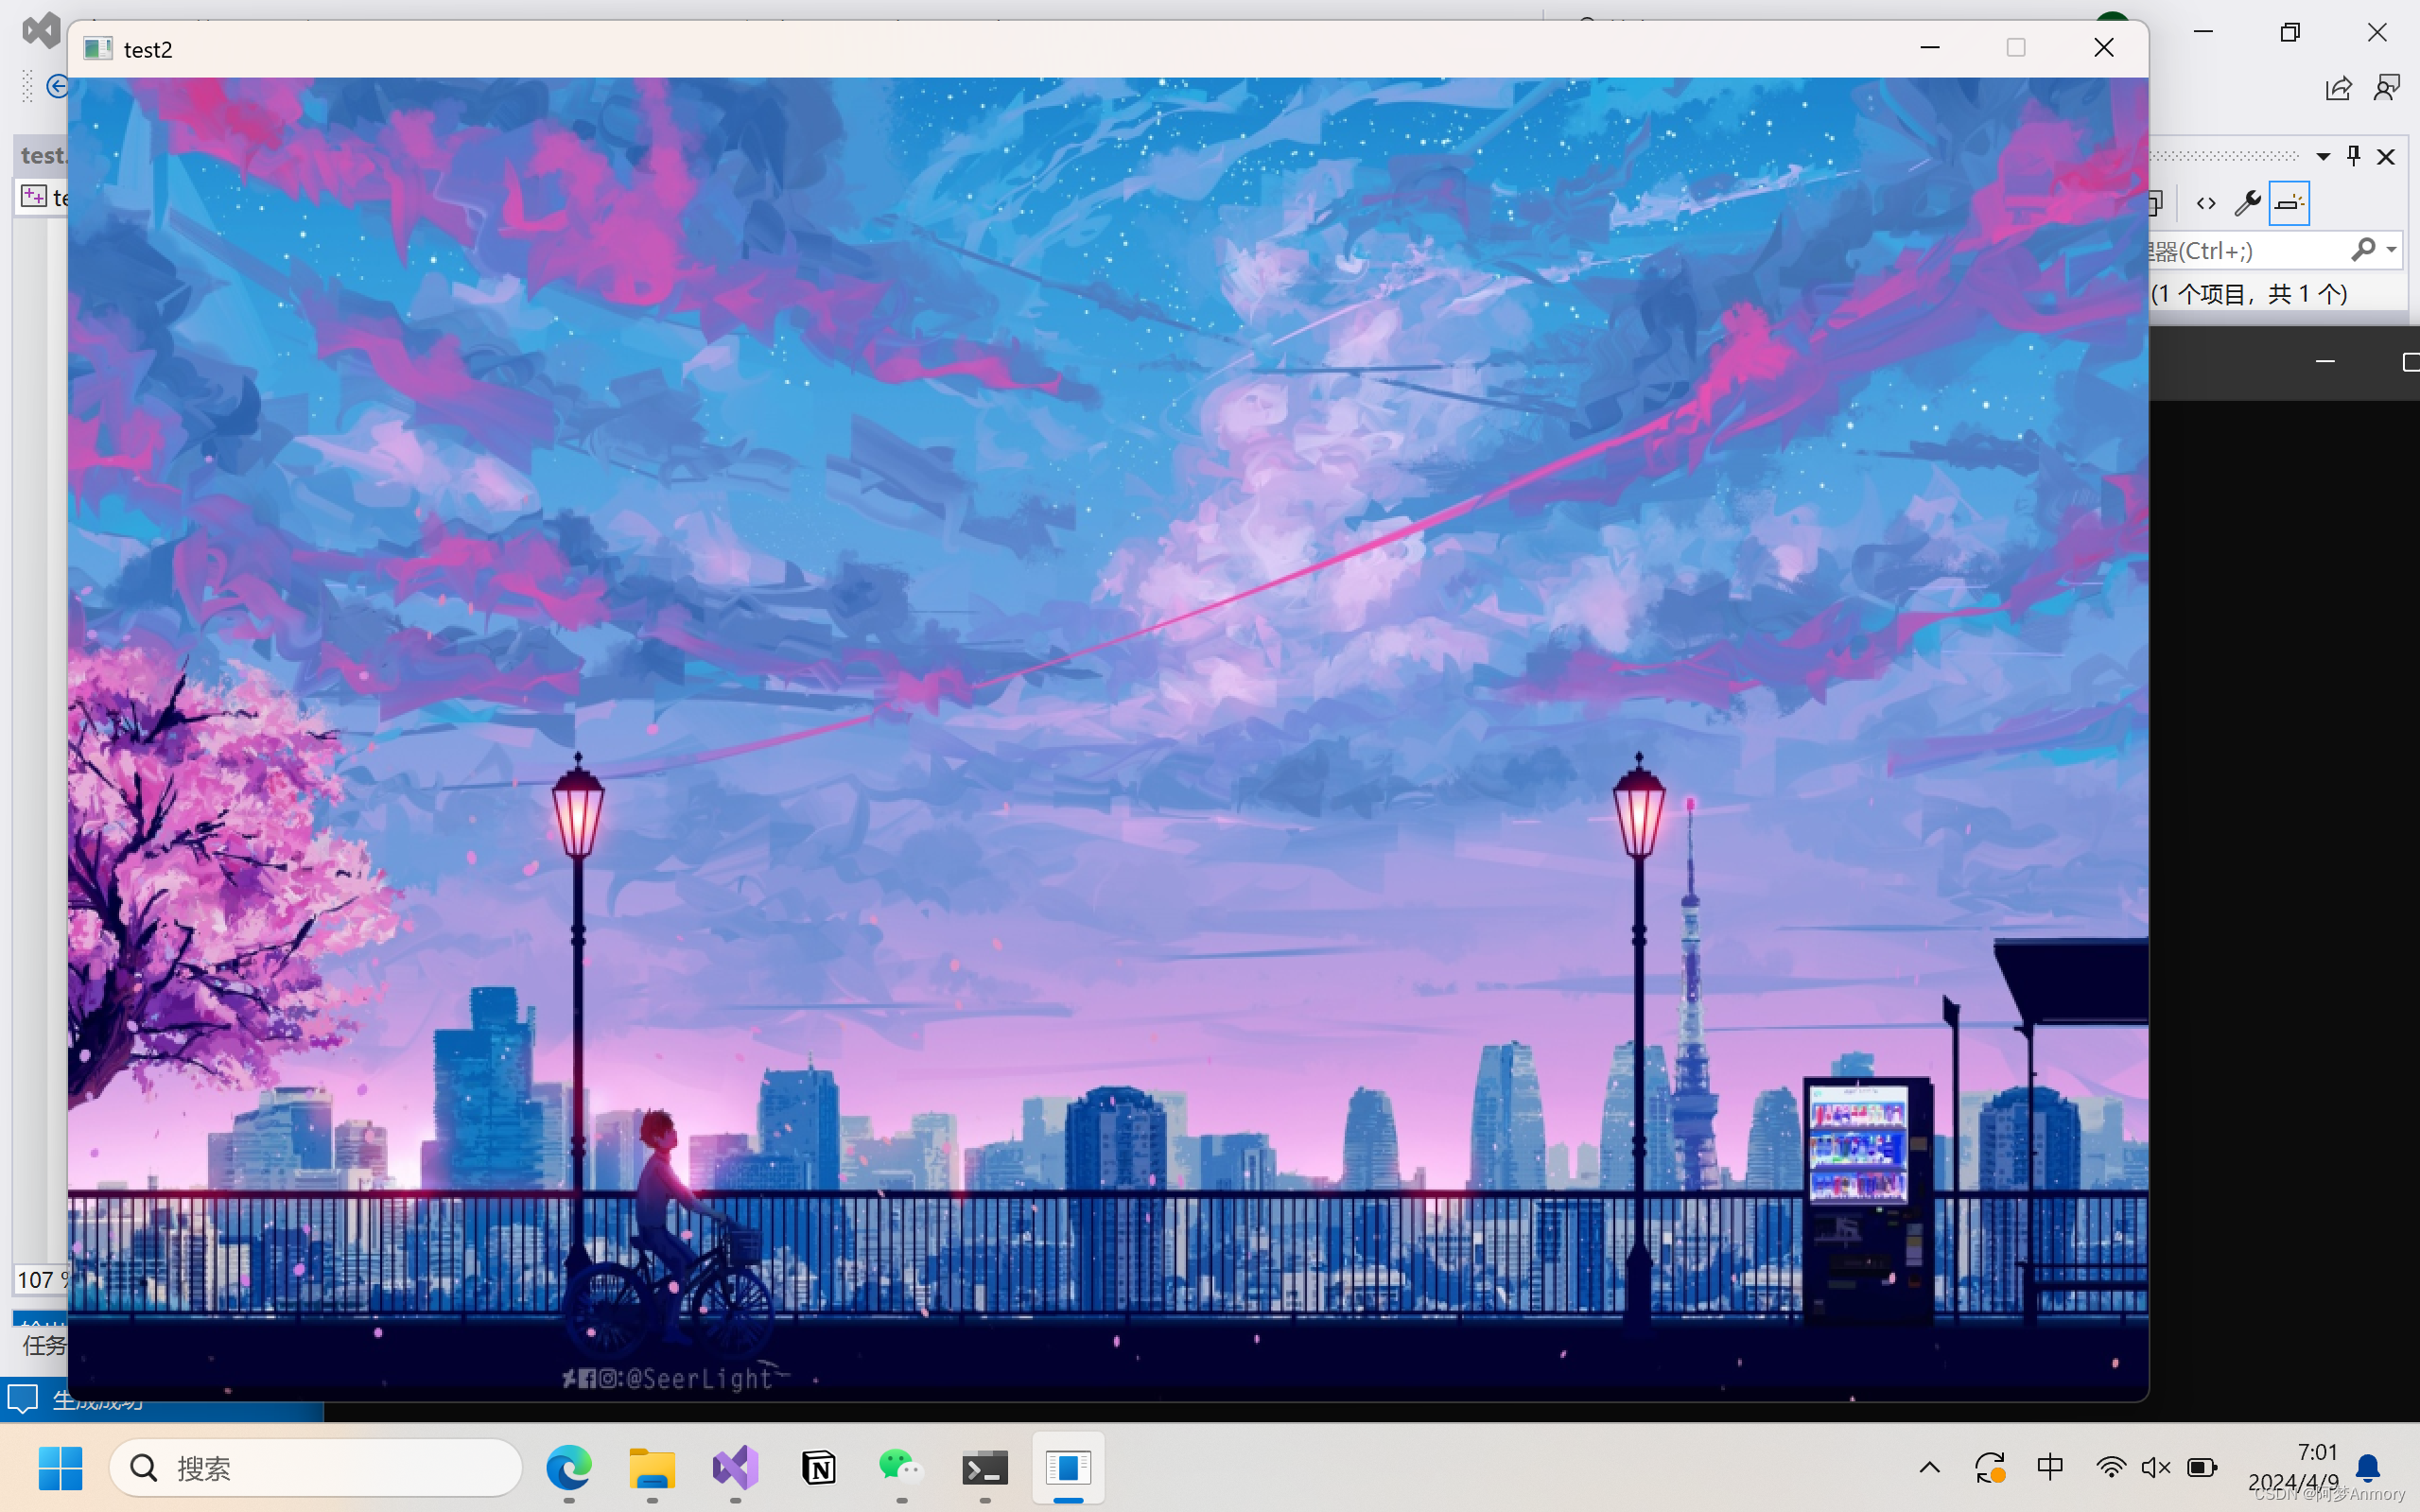Screen dimensions: 2420x1512
Task: Click the sync tray icon with orange dot
Action: pos(1990,1467)
